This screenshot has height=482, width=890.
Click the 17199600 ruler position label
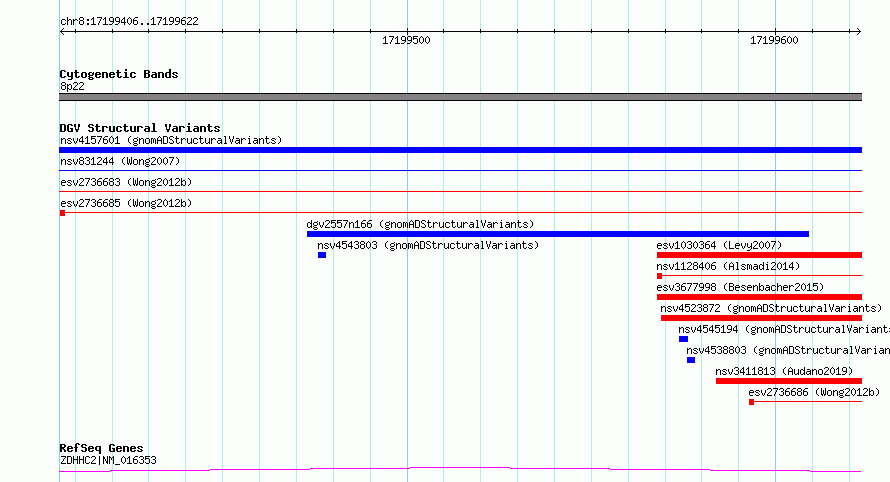(774, 40)
